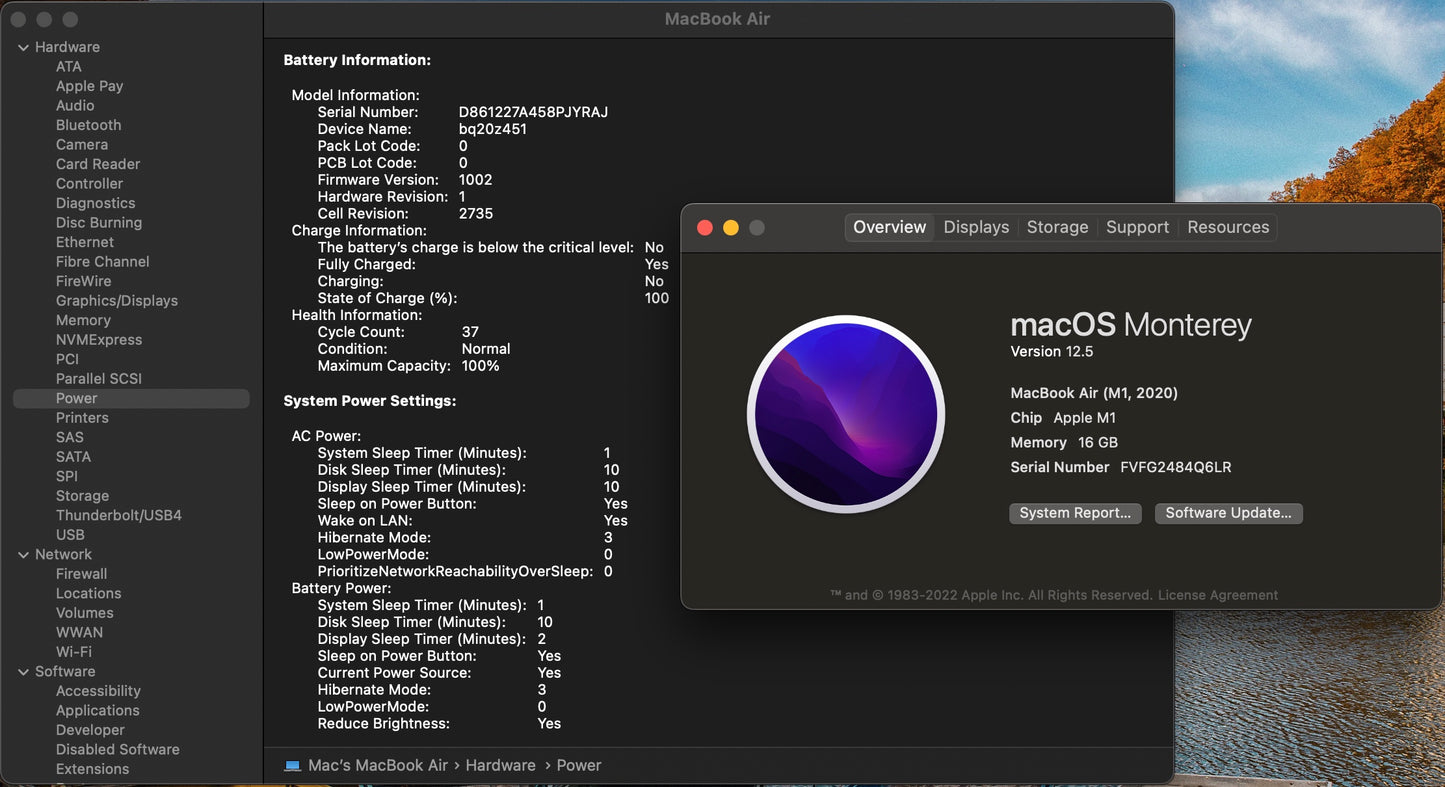Click Hardware in the bottom path bar
This screenshot has height=787, width=1445.
click(500, 765)
